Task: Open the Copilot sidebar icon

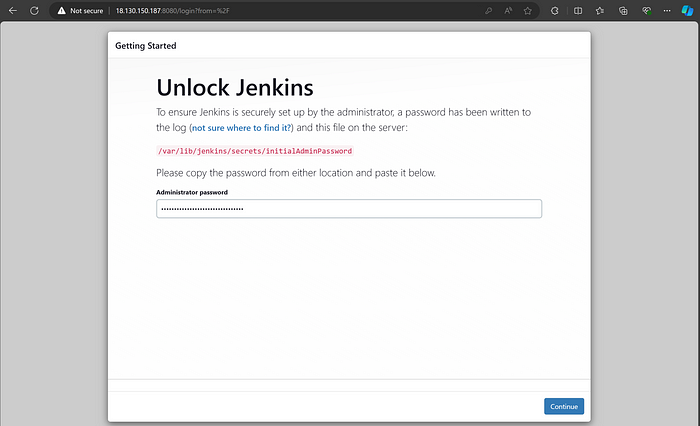Action: pyautogui.click(x=688, y=11)
